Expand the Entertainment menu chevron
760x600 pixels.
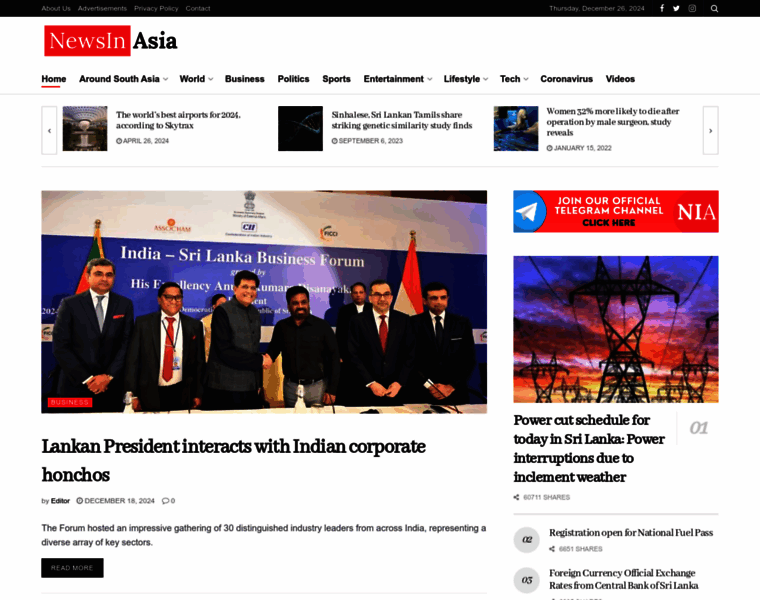coord(429,79)
